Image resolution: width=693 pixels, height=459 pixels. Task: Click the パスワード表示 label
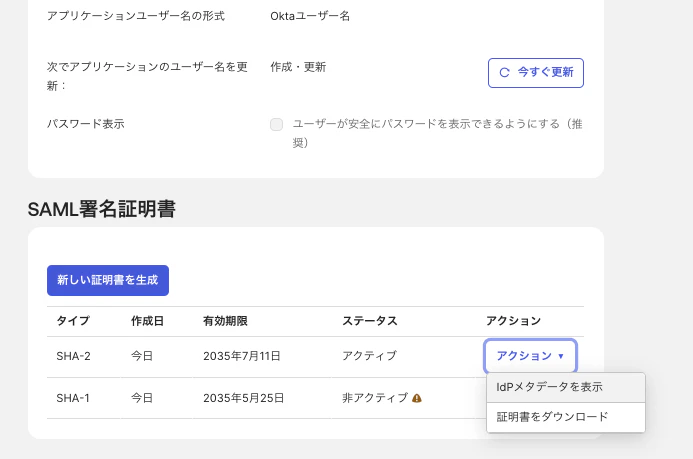(x=86, y=124)
